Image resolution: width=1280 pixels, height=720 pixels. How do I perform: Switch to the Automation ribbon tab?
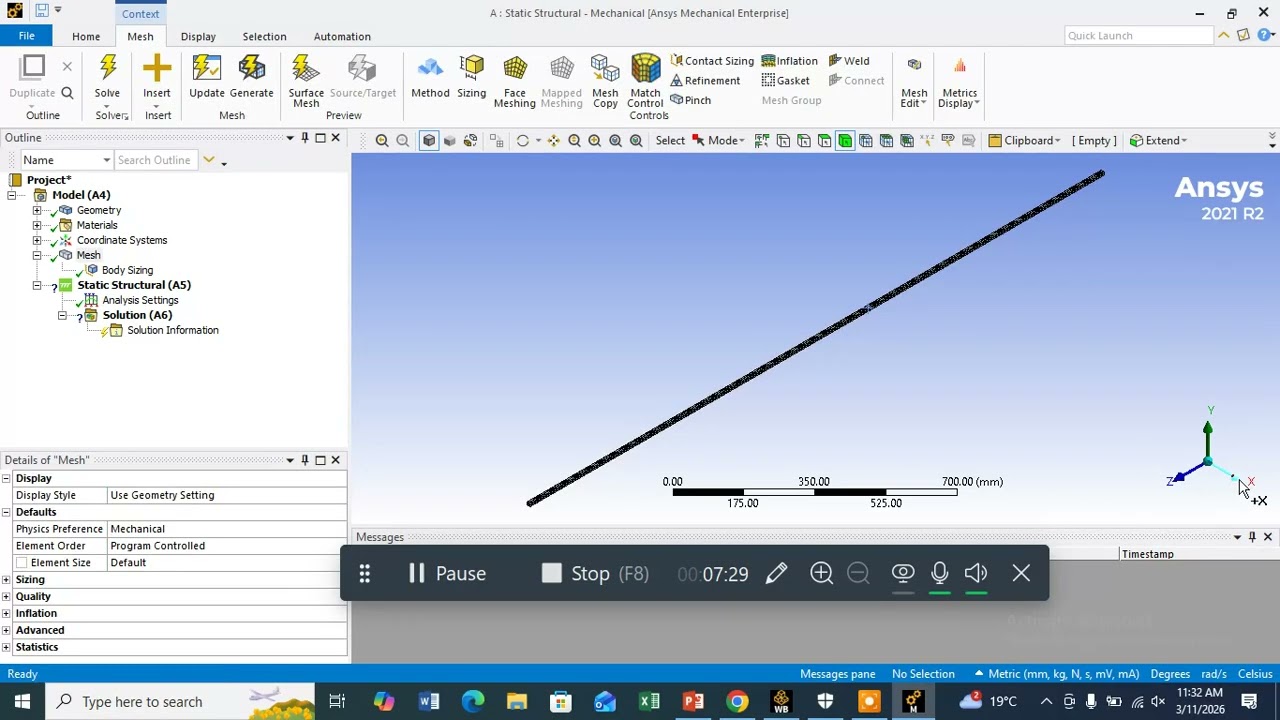(x=342, y=37)
